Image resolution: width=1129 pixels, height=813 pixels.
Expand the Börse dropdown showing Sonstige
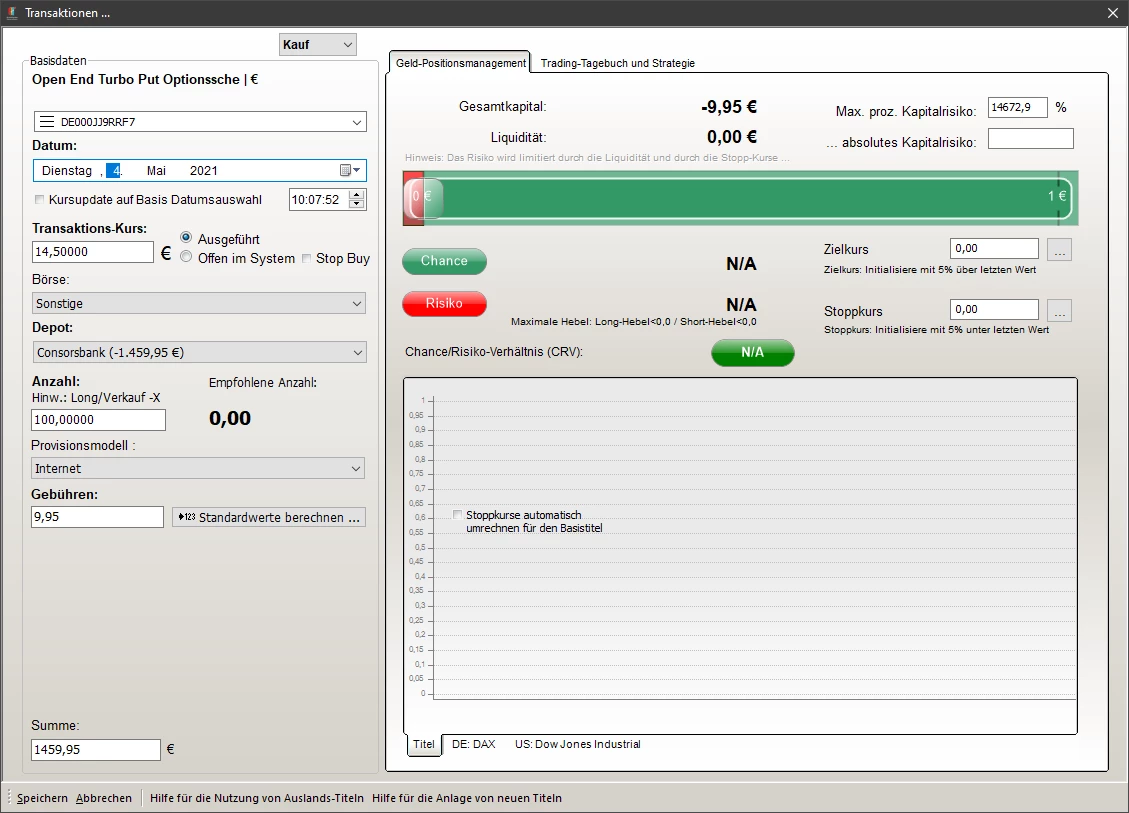tap(199, 303)
